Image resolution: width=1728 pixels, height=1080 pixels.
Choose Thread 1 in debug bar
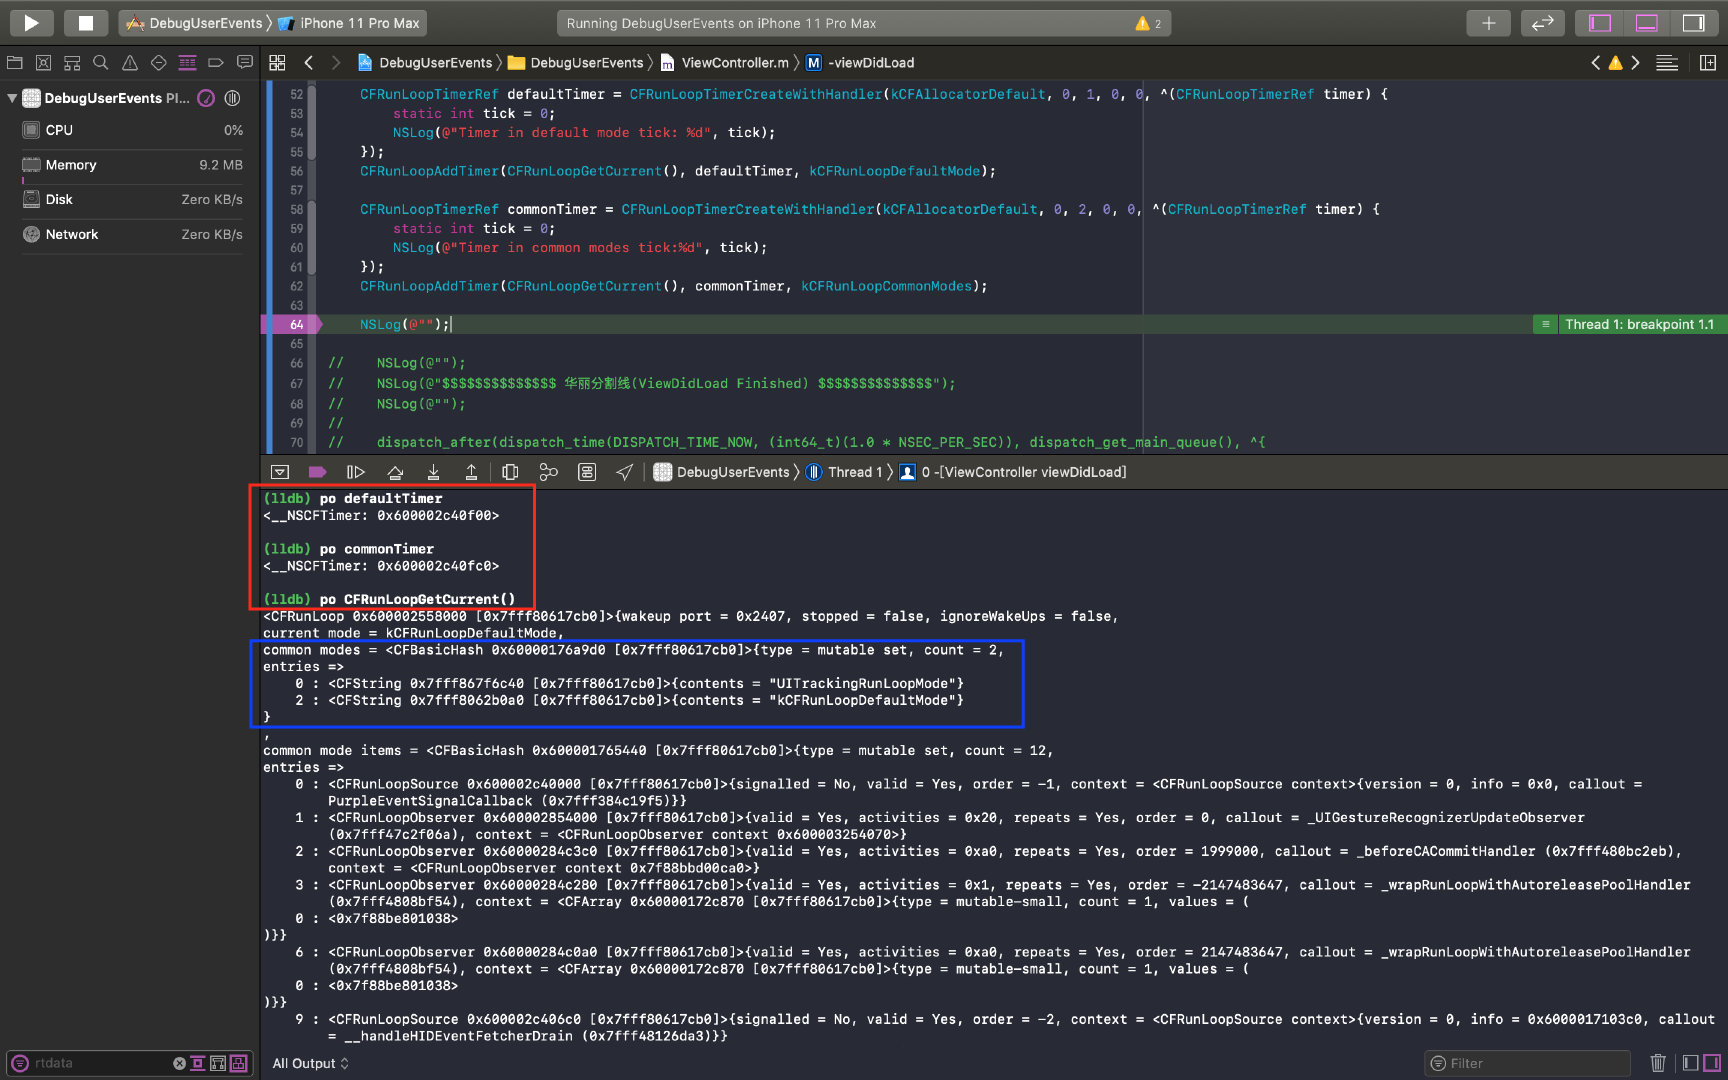click(x=845, y=472)
